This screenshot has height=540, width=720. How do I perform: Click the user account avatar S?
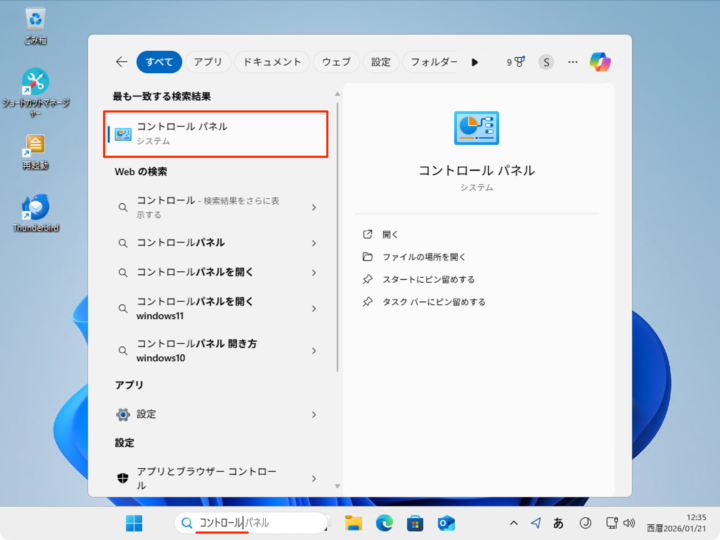(546, 62)
